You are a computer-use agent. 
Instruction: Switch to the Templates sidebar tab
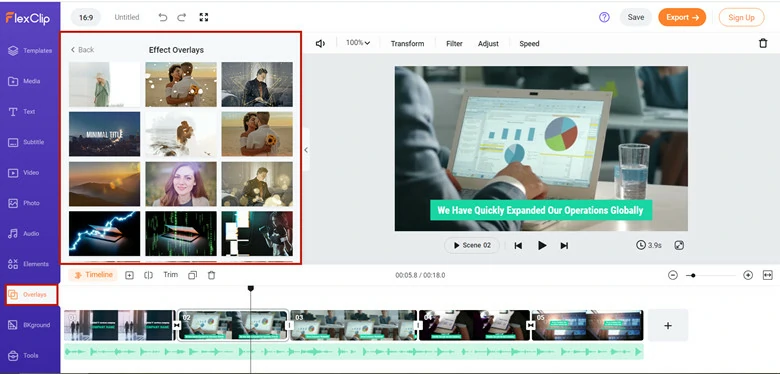30,51
